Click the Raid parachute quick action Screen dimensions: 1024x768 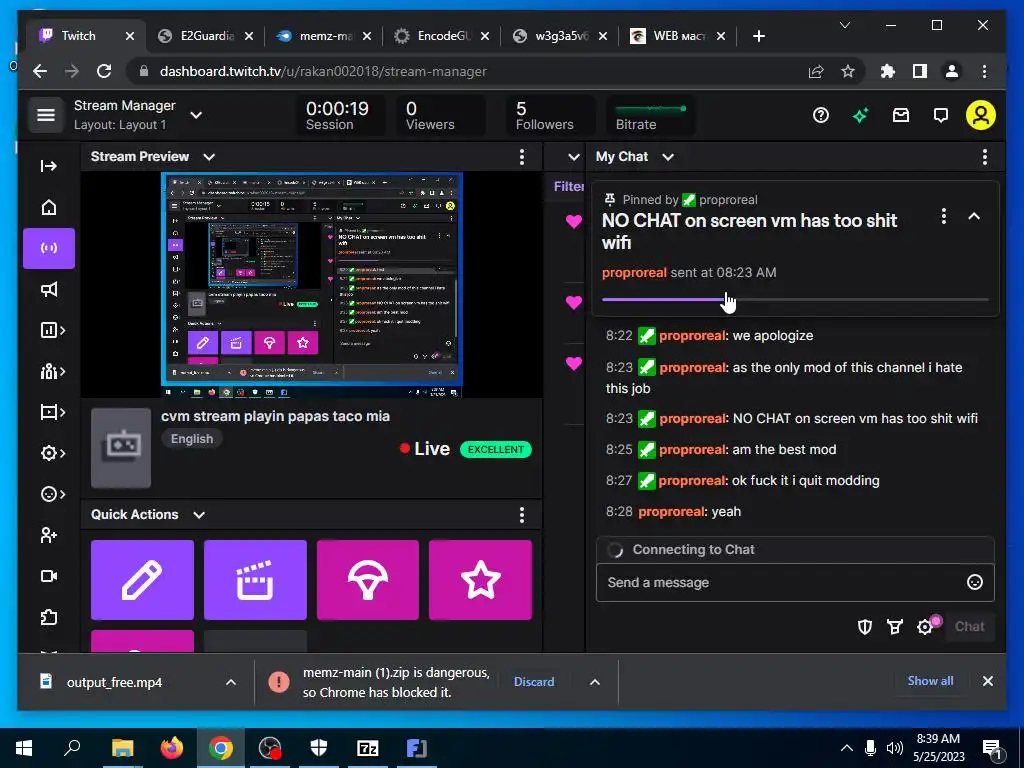[368, 580]
